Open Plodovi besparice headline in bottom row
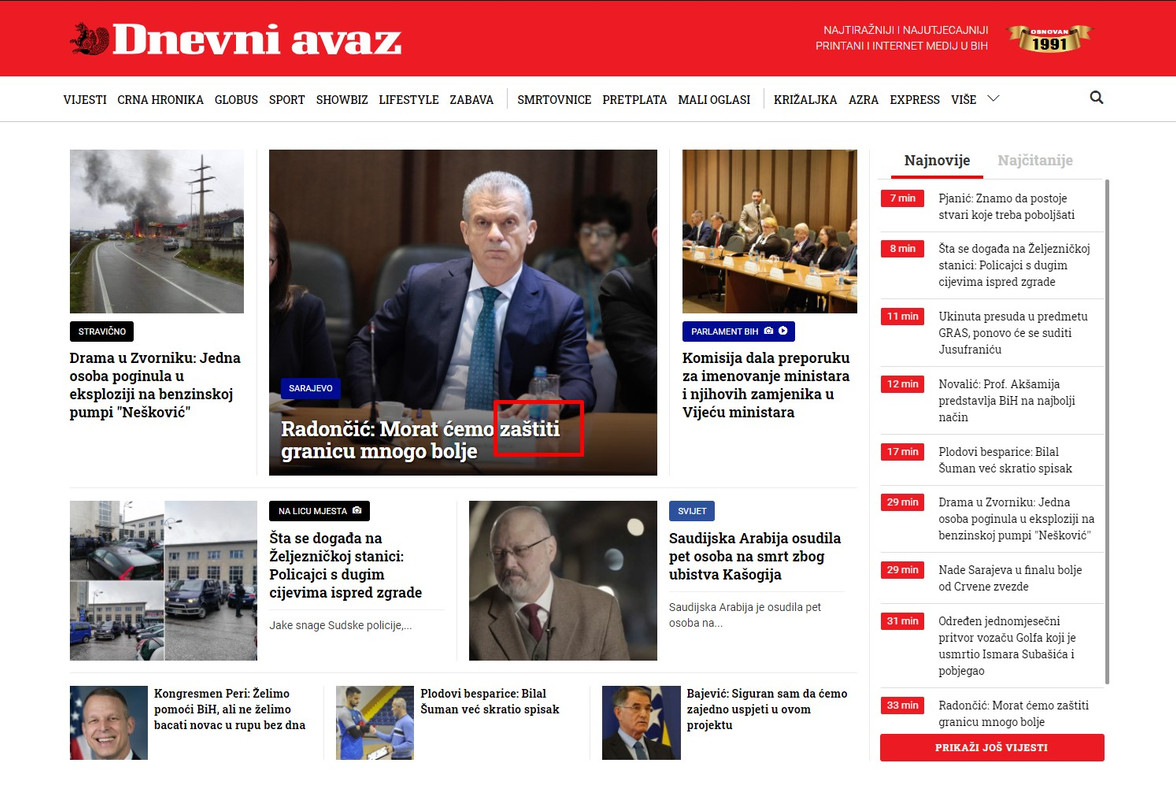The width and height of the screenshot is (1176, 800). [x=490, y=701]
